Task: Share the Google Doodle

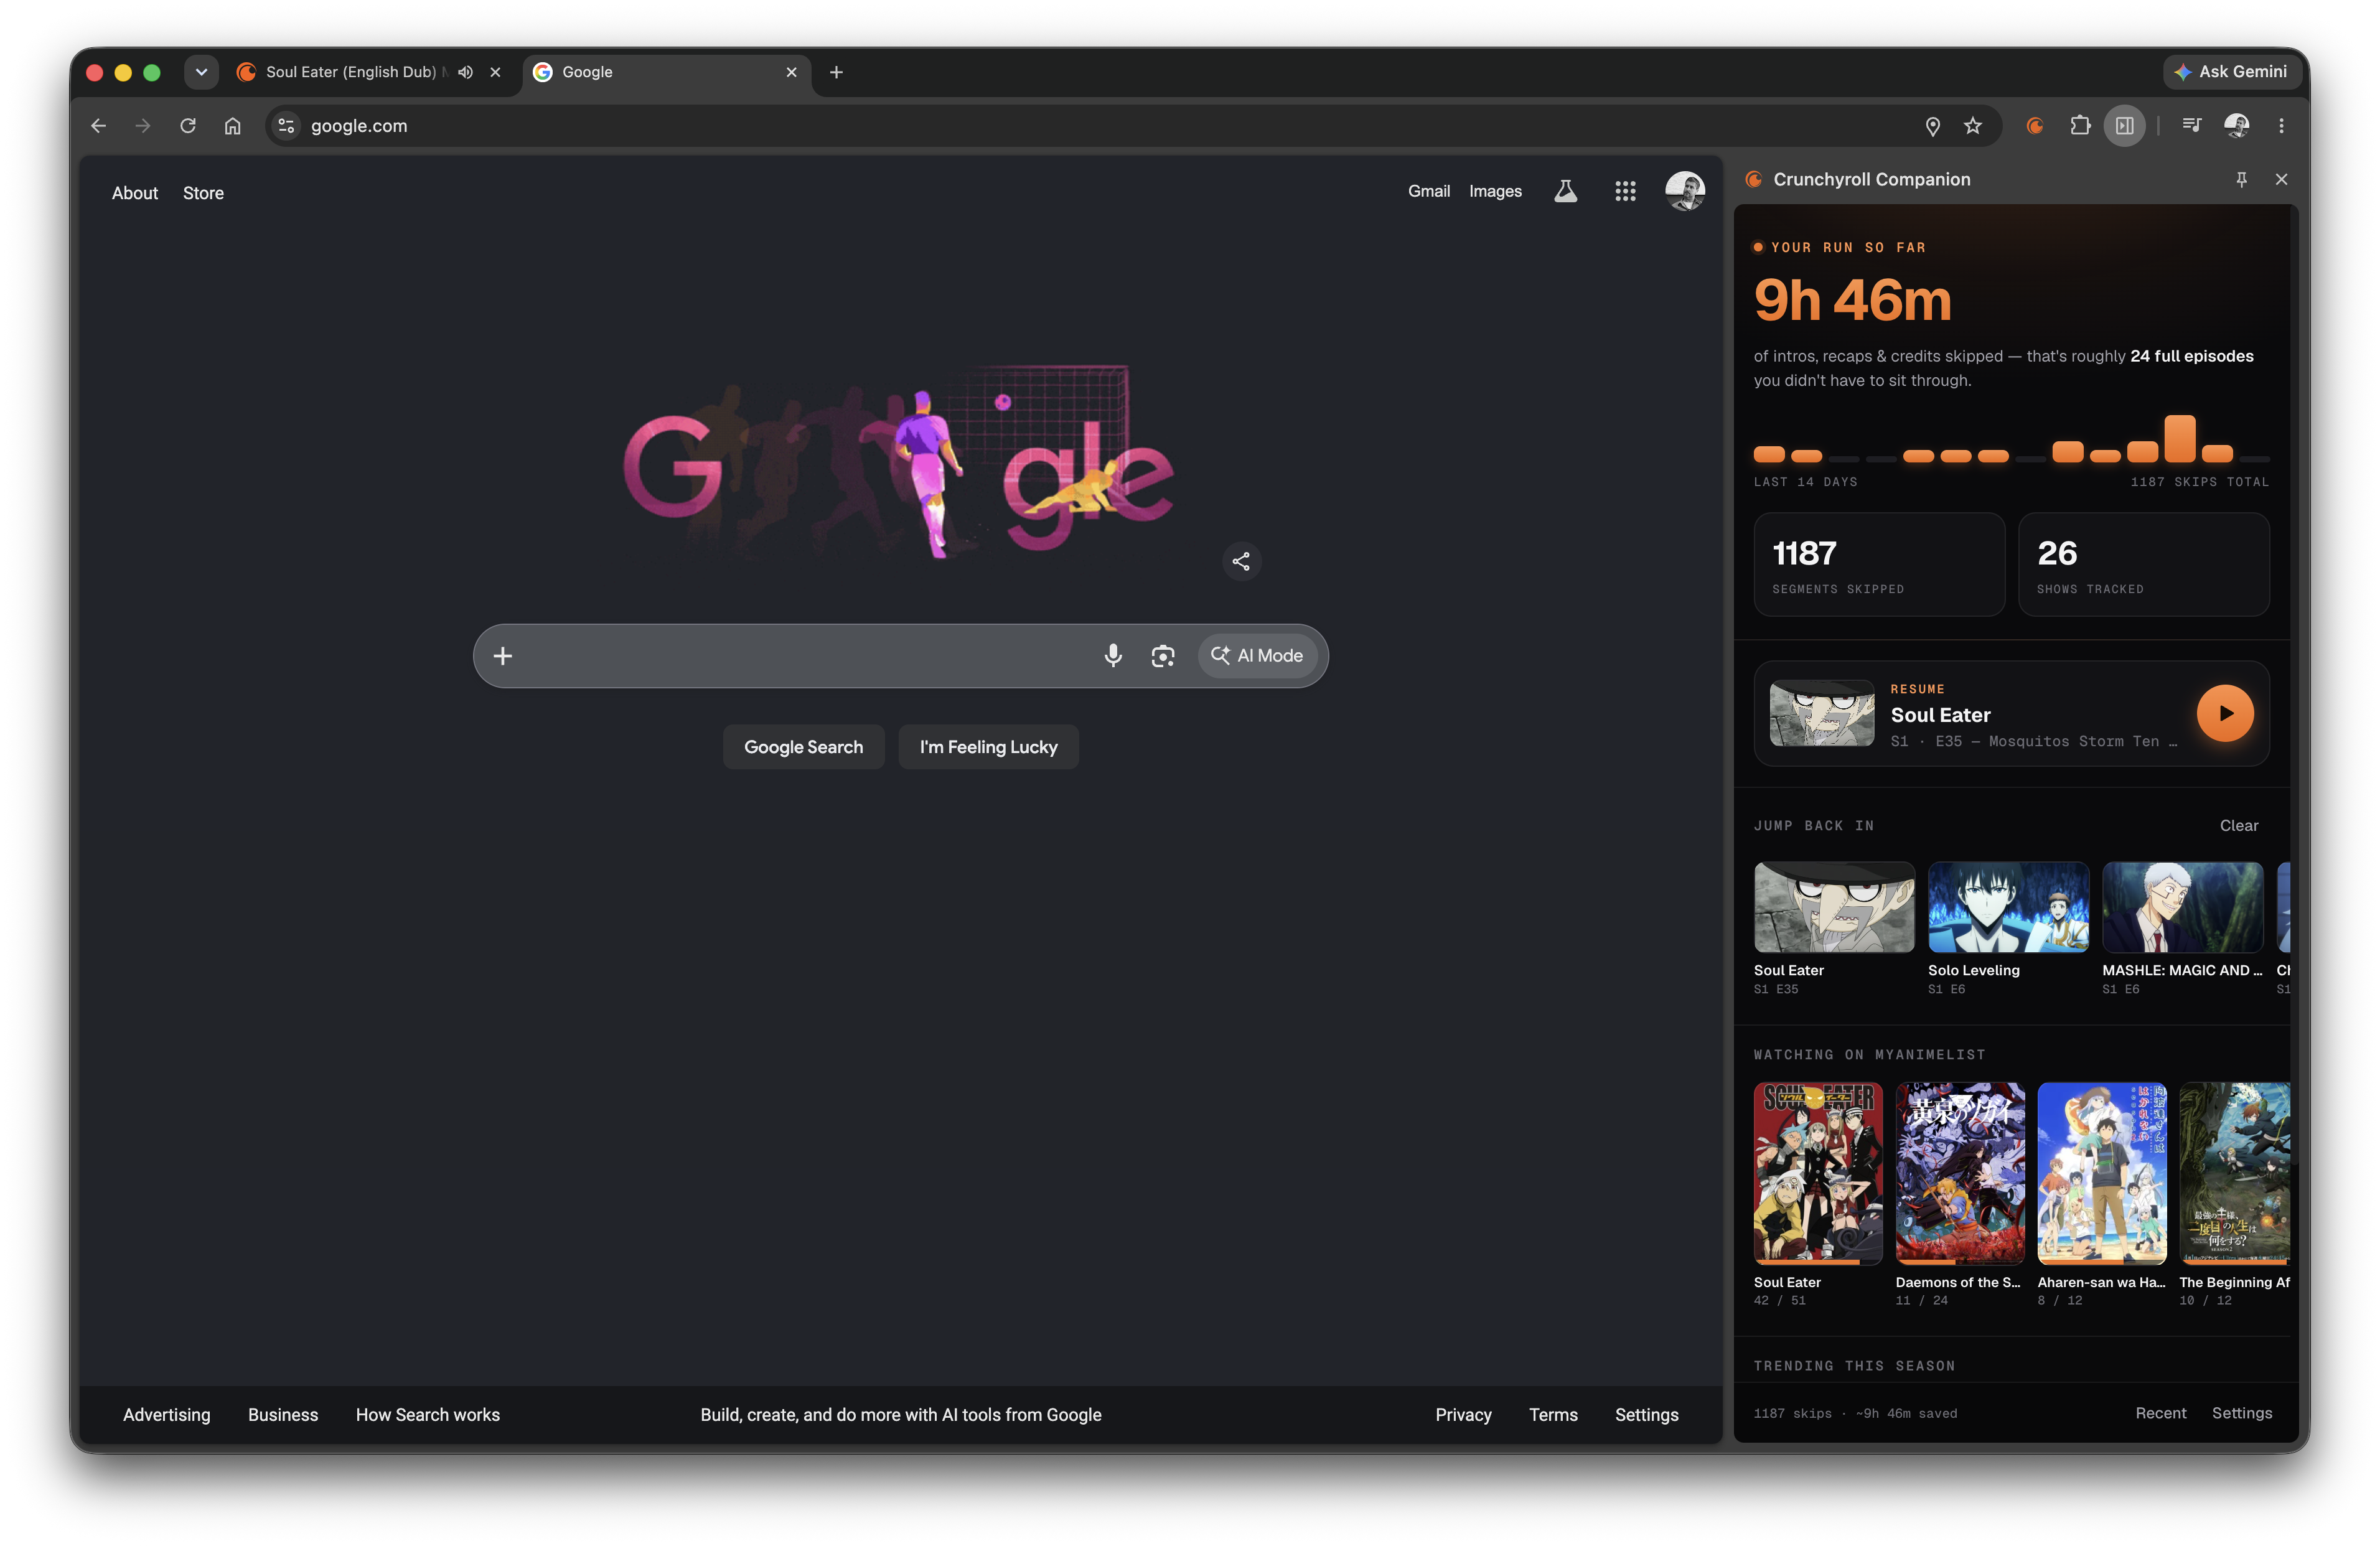Action: [x=1241, y=561]
